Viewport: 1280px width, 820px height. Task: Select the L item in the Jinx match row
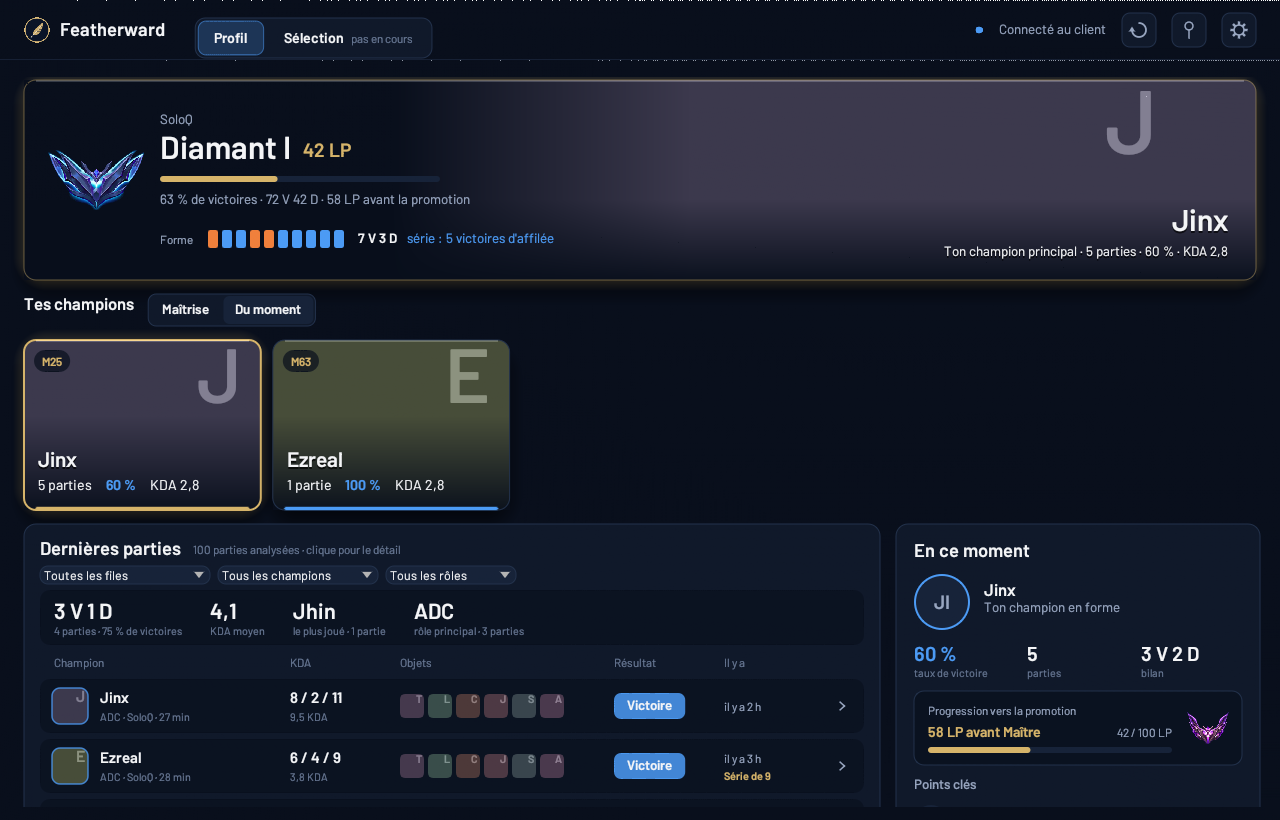point(440,706)
